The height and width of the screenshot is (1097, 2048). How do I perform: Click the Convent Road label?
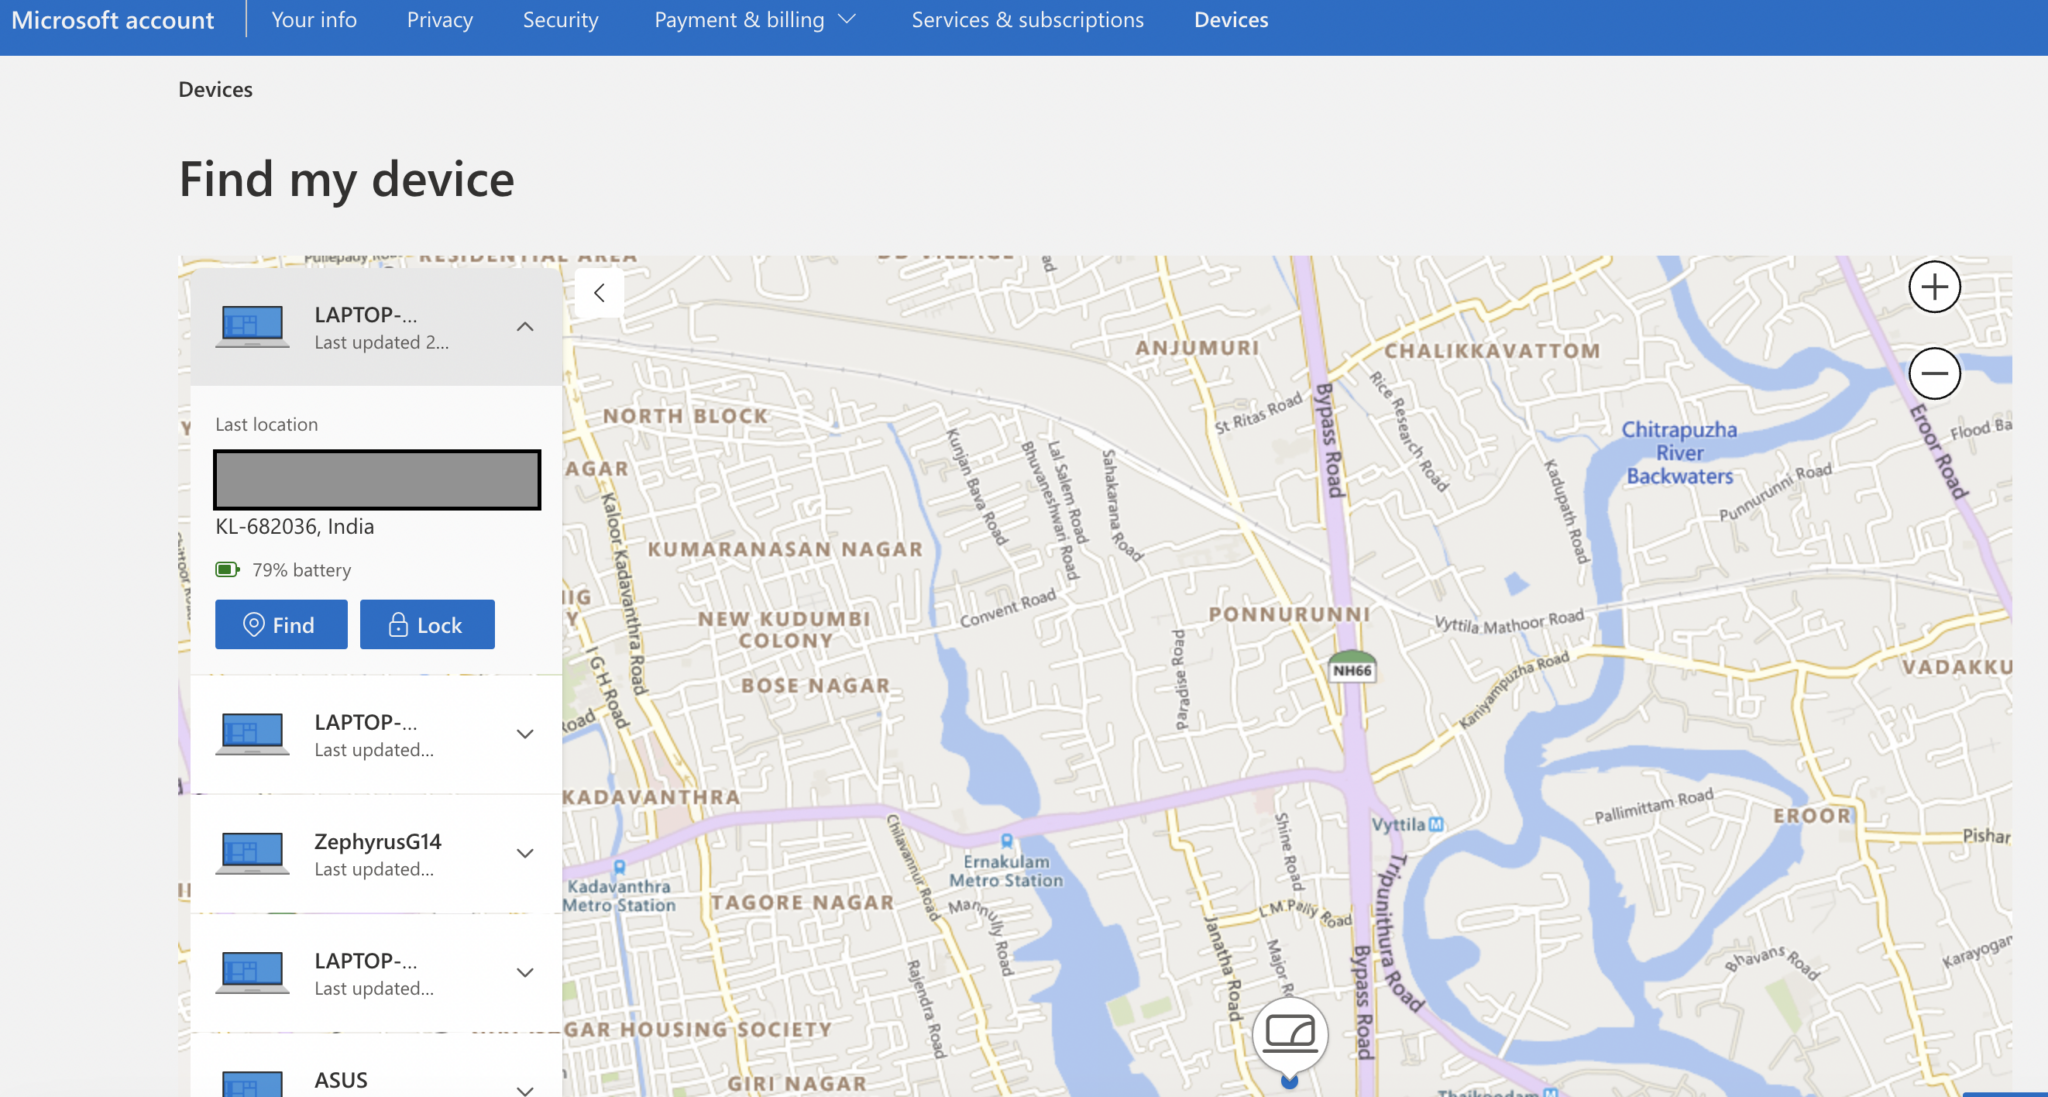[1008, 608]
